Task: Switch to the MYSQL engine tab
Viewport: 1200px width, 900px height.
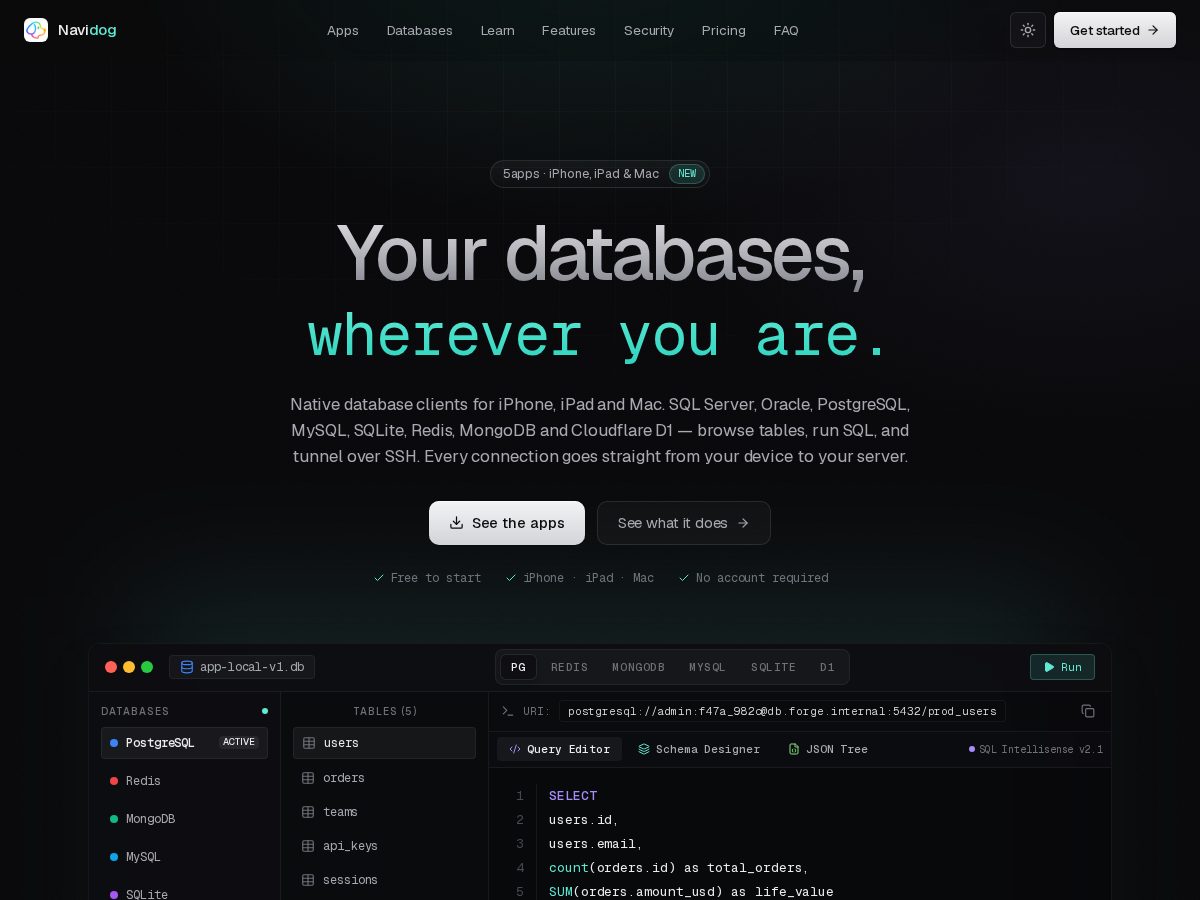Action: coord(707,667)
